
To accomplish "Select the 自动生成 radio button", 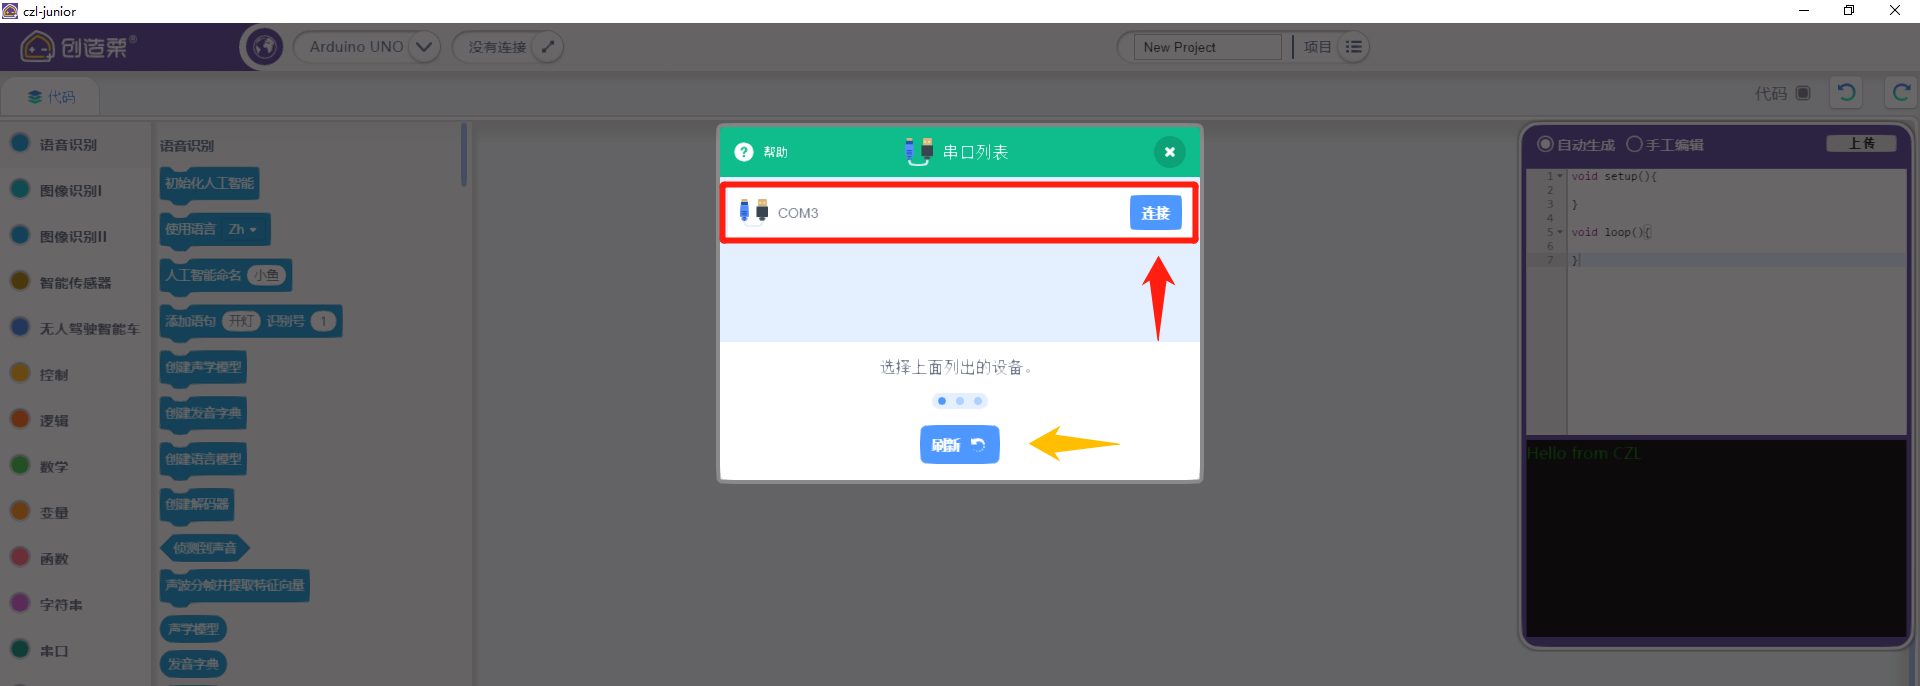I will 1545,144.
